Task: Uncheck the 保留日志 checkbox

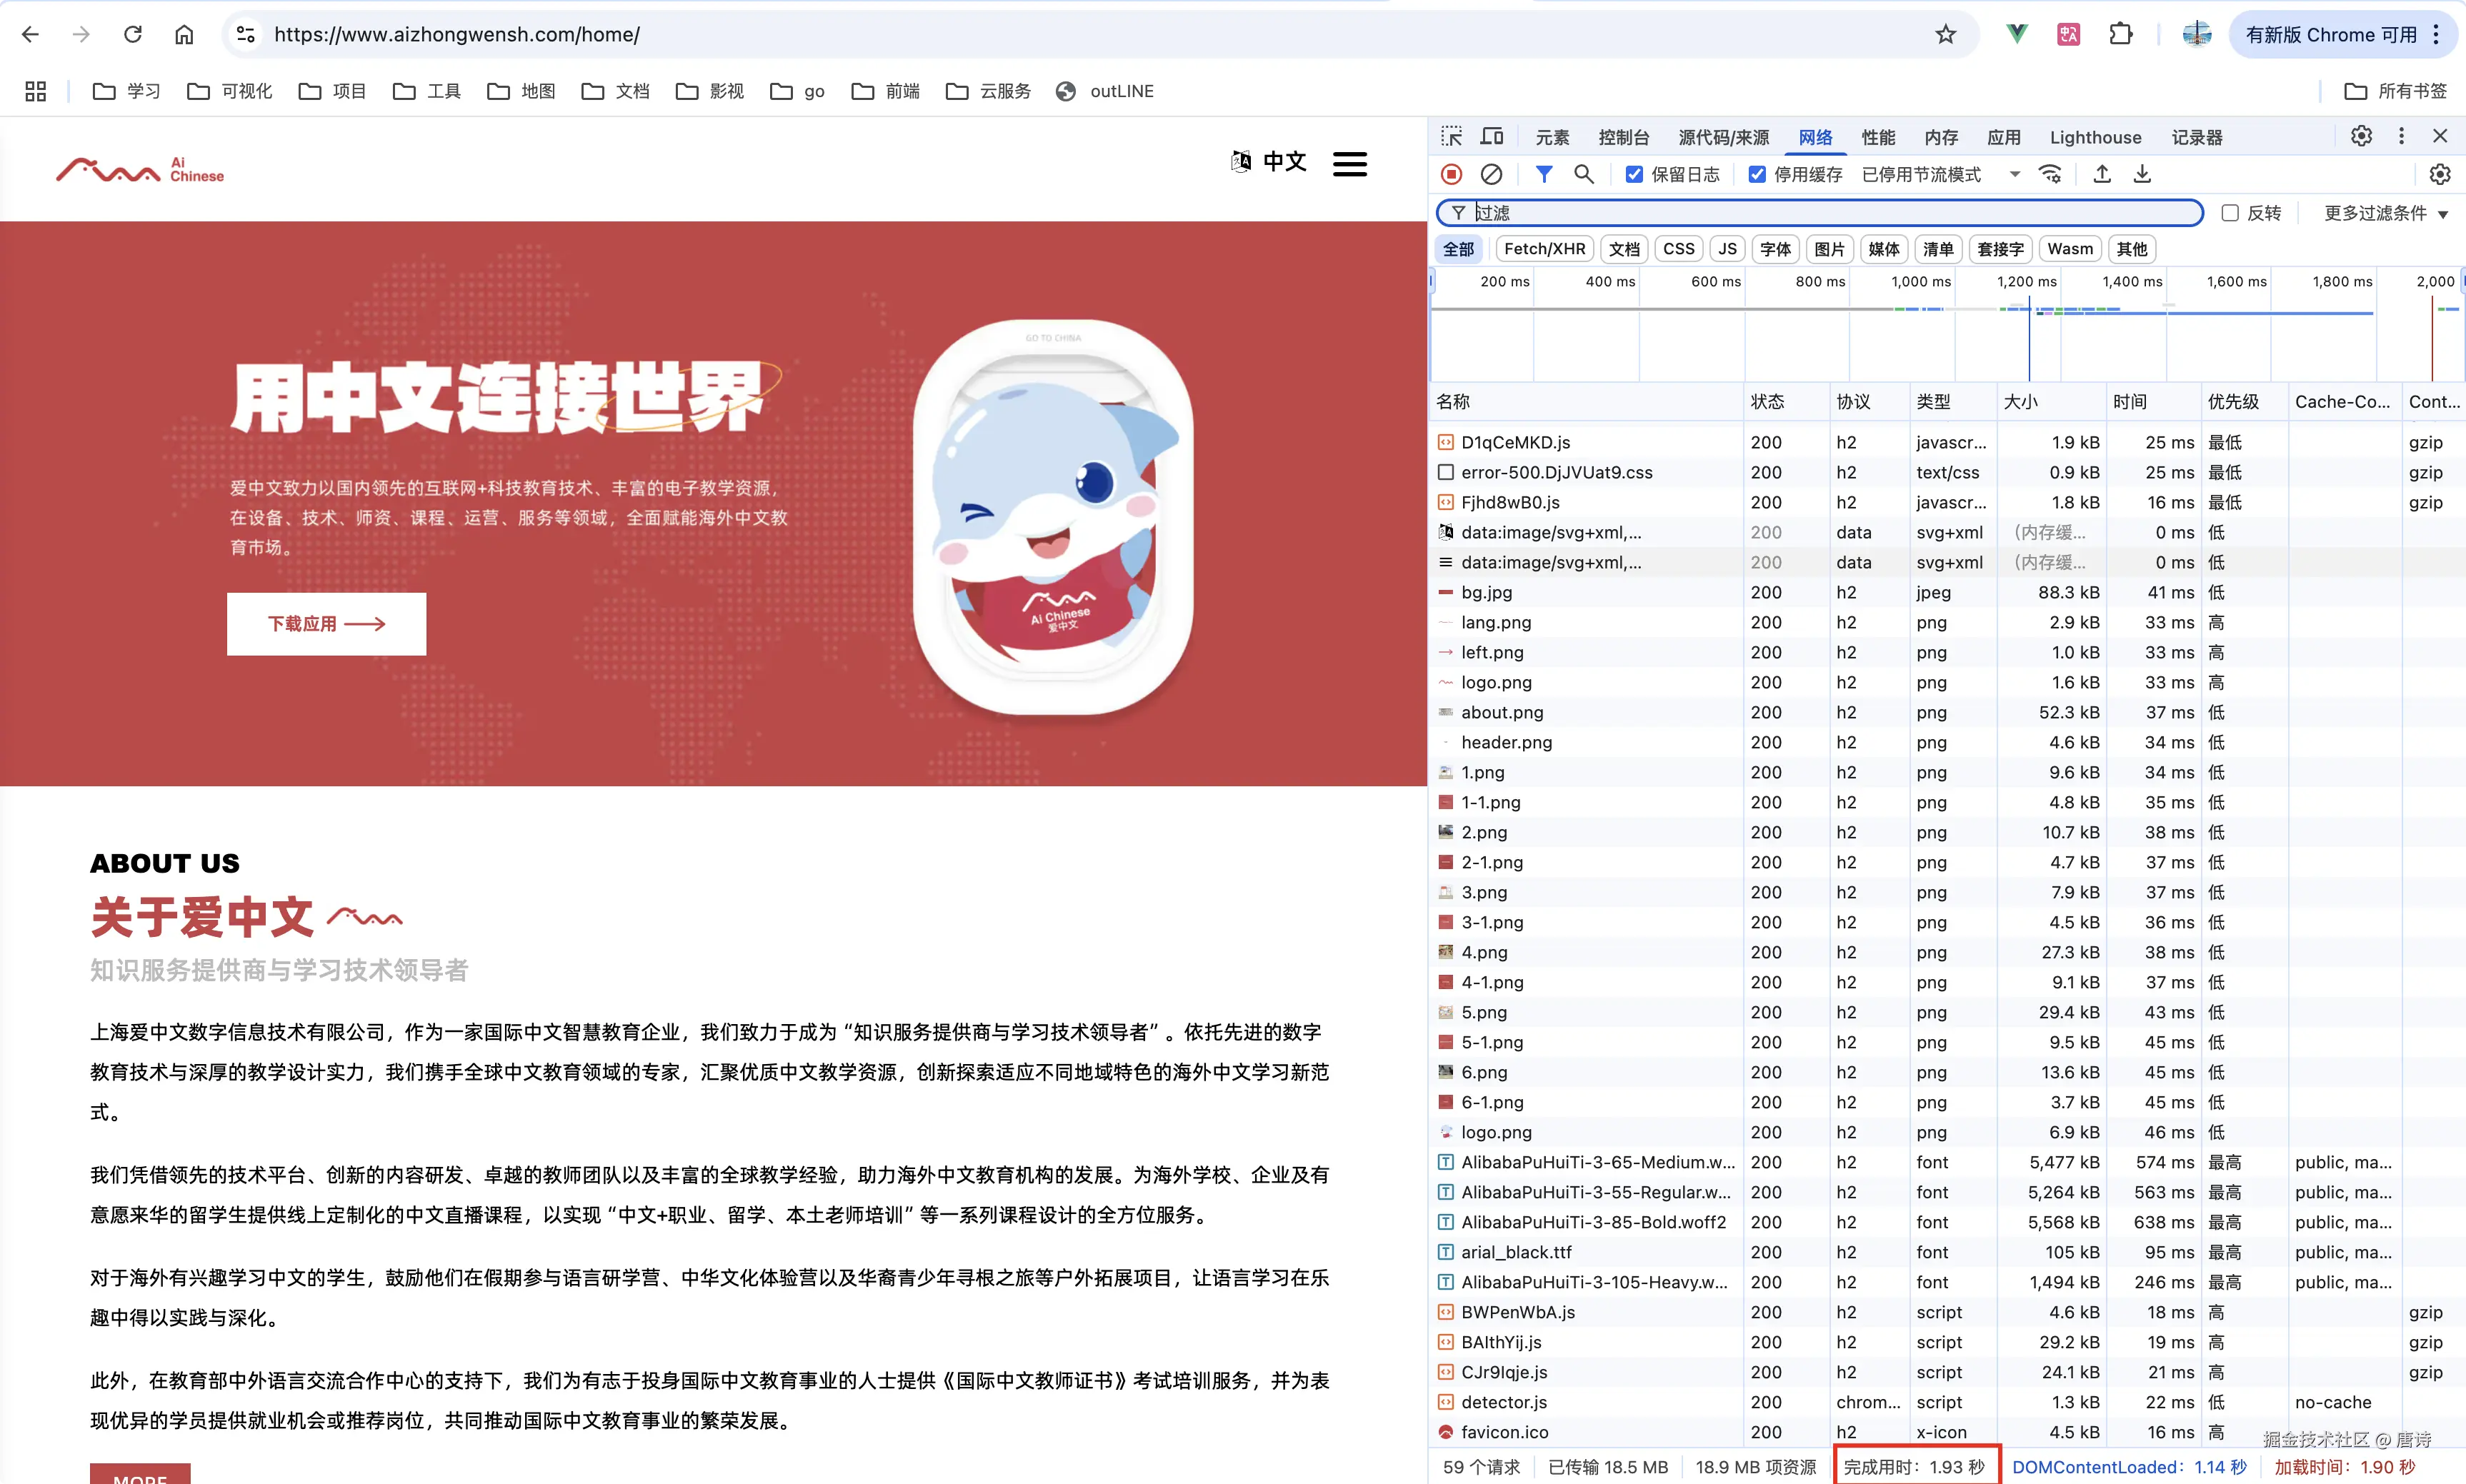Action: coord(1634,174)
